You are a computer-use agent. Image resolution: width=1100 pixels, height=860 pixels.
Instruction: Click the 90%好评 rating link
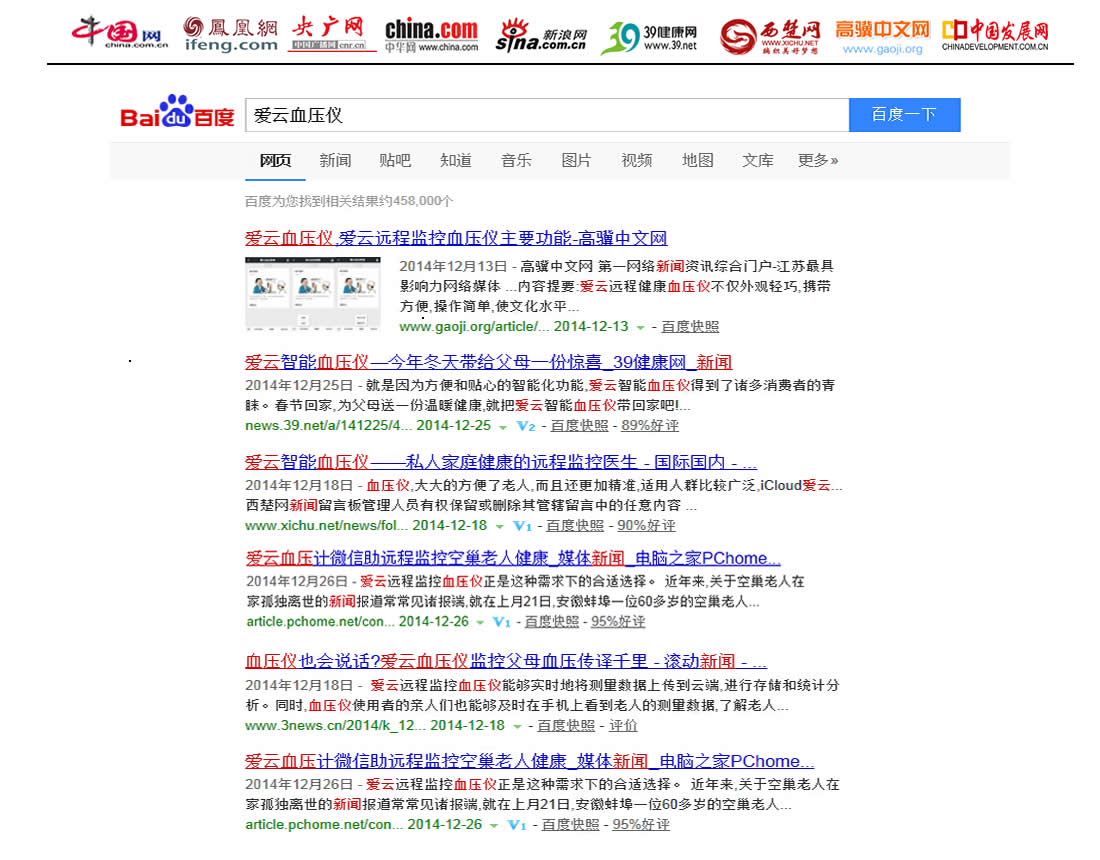coord(646,525)
